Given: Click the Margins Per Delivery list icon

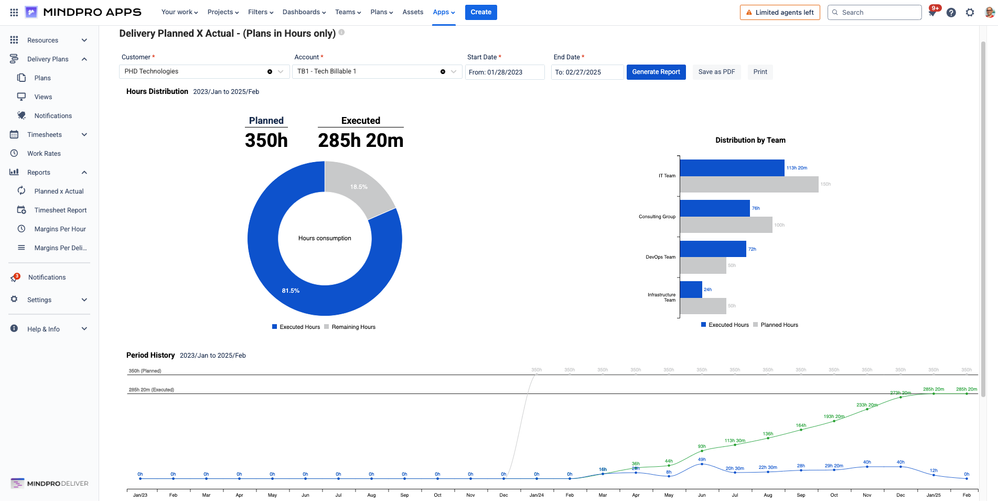Looking at the screenshot, I should pyautogui.click(x=21, y=248).
